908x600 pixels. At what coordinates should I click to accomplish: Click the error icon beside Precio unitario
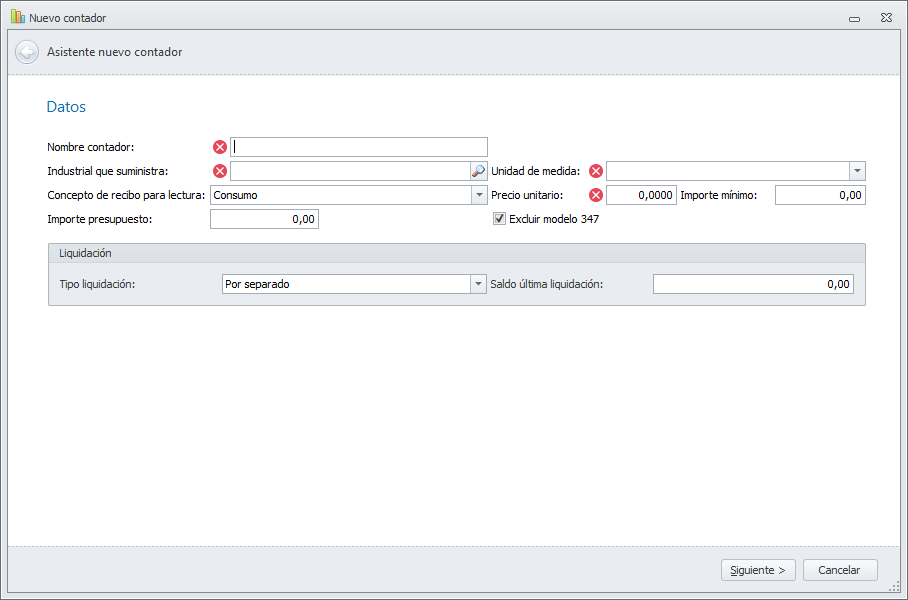click(596, 195)
